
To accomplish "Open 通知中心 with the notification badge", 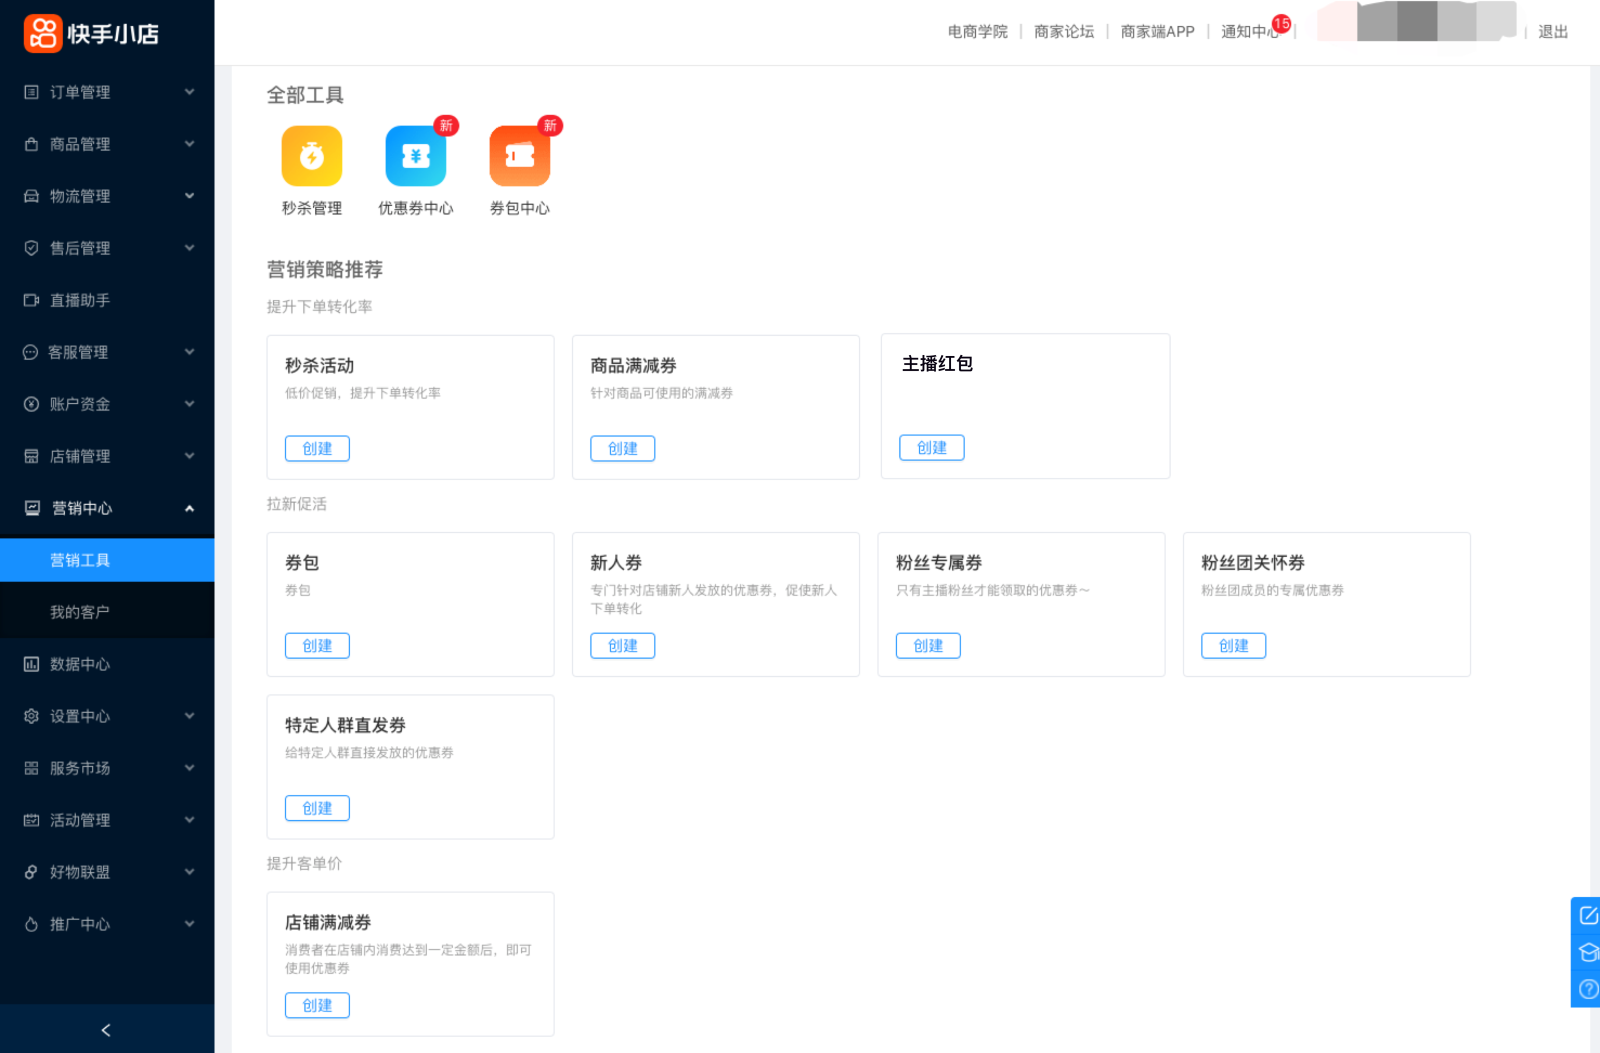I will point(1247,31).
